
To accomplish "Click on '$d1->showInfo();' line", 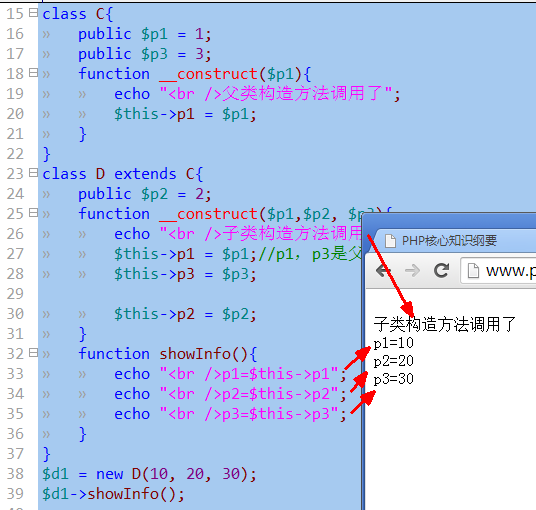I will pyautogui.click(x=113, y=494).
